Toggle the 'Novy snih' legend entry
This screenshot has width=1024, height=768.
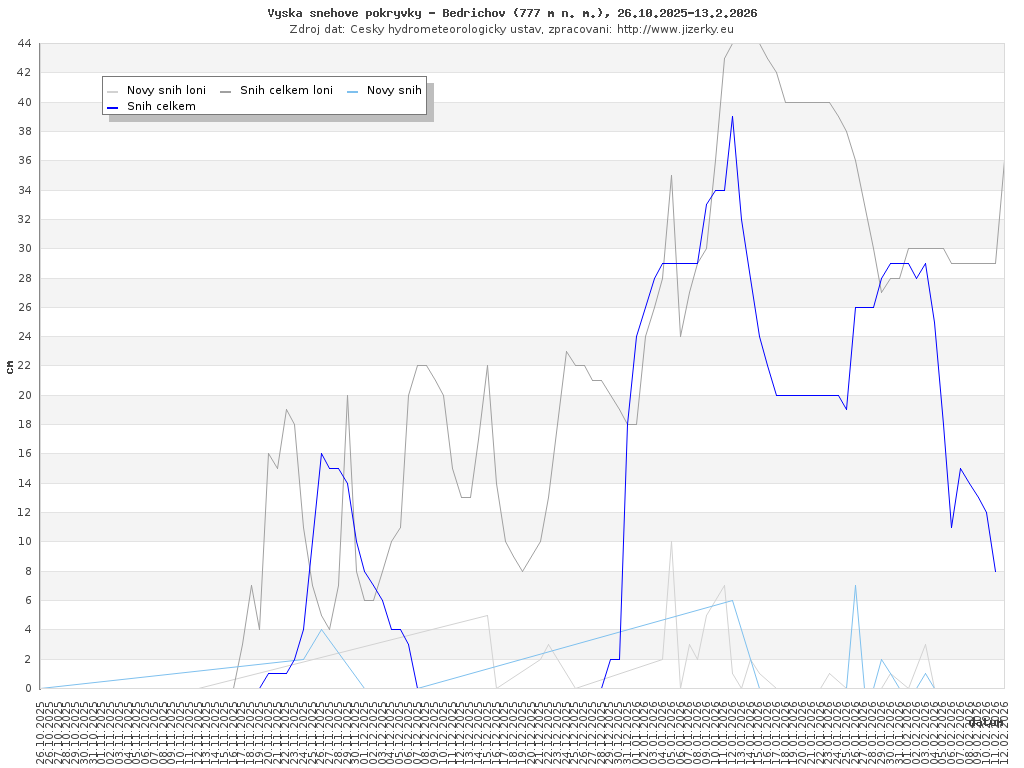pyautogui.click(x=394, y=90)
